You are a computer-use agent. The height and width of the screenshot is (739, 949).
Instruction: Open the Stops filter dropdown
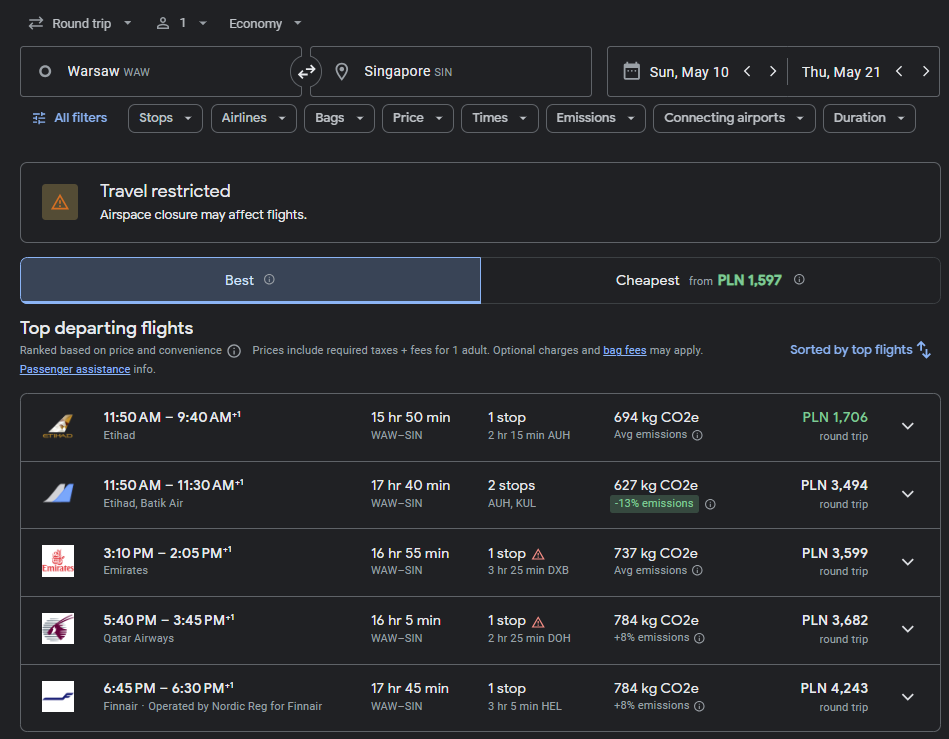point(165,118)
